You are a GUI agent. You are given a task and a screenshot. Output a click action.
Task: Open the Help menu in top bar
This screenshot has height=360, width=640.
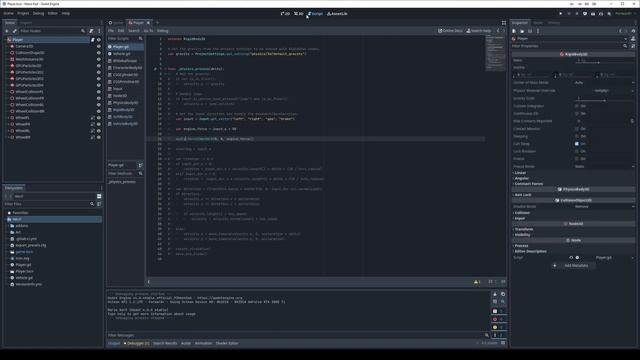coord(66,13)
